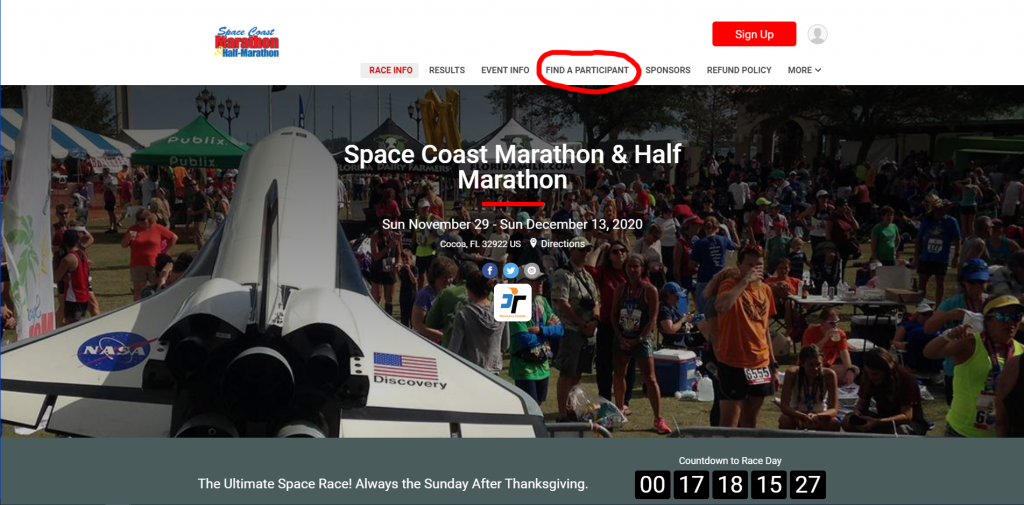Click the Cocoa, FL 32922 US address text
Image resolution: width=1024 pixels, height=505 pixels.
click(480, 244)
